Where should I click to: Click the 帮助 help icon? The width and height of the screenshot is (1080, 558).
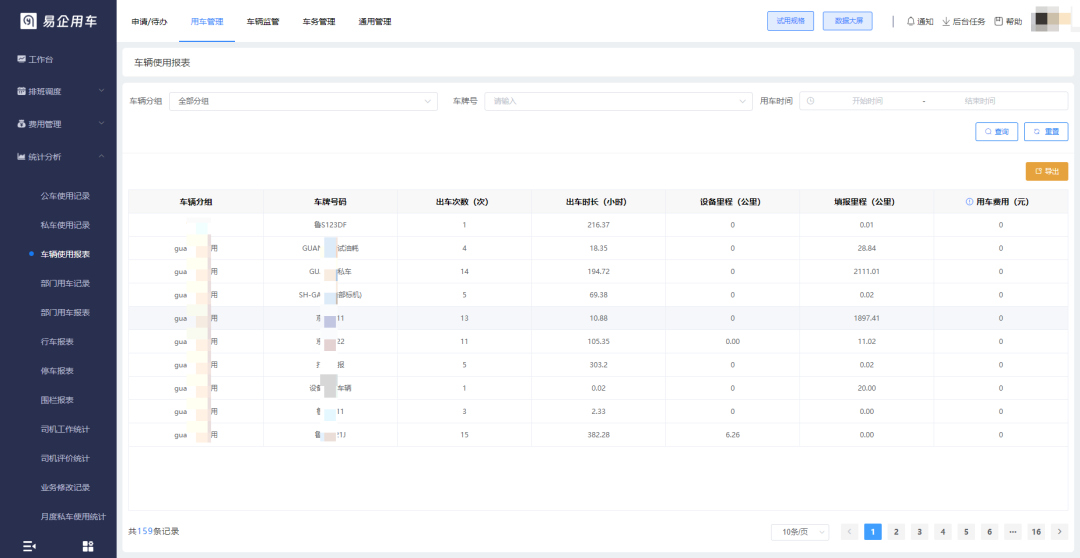pos(998,21)
